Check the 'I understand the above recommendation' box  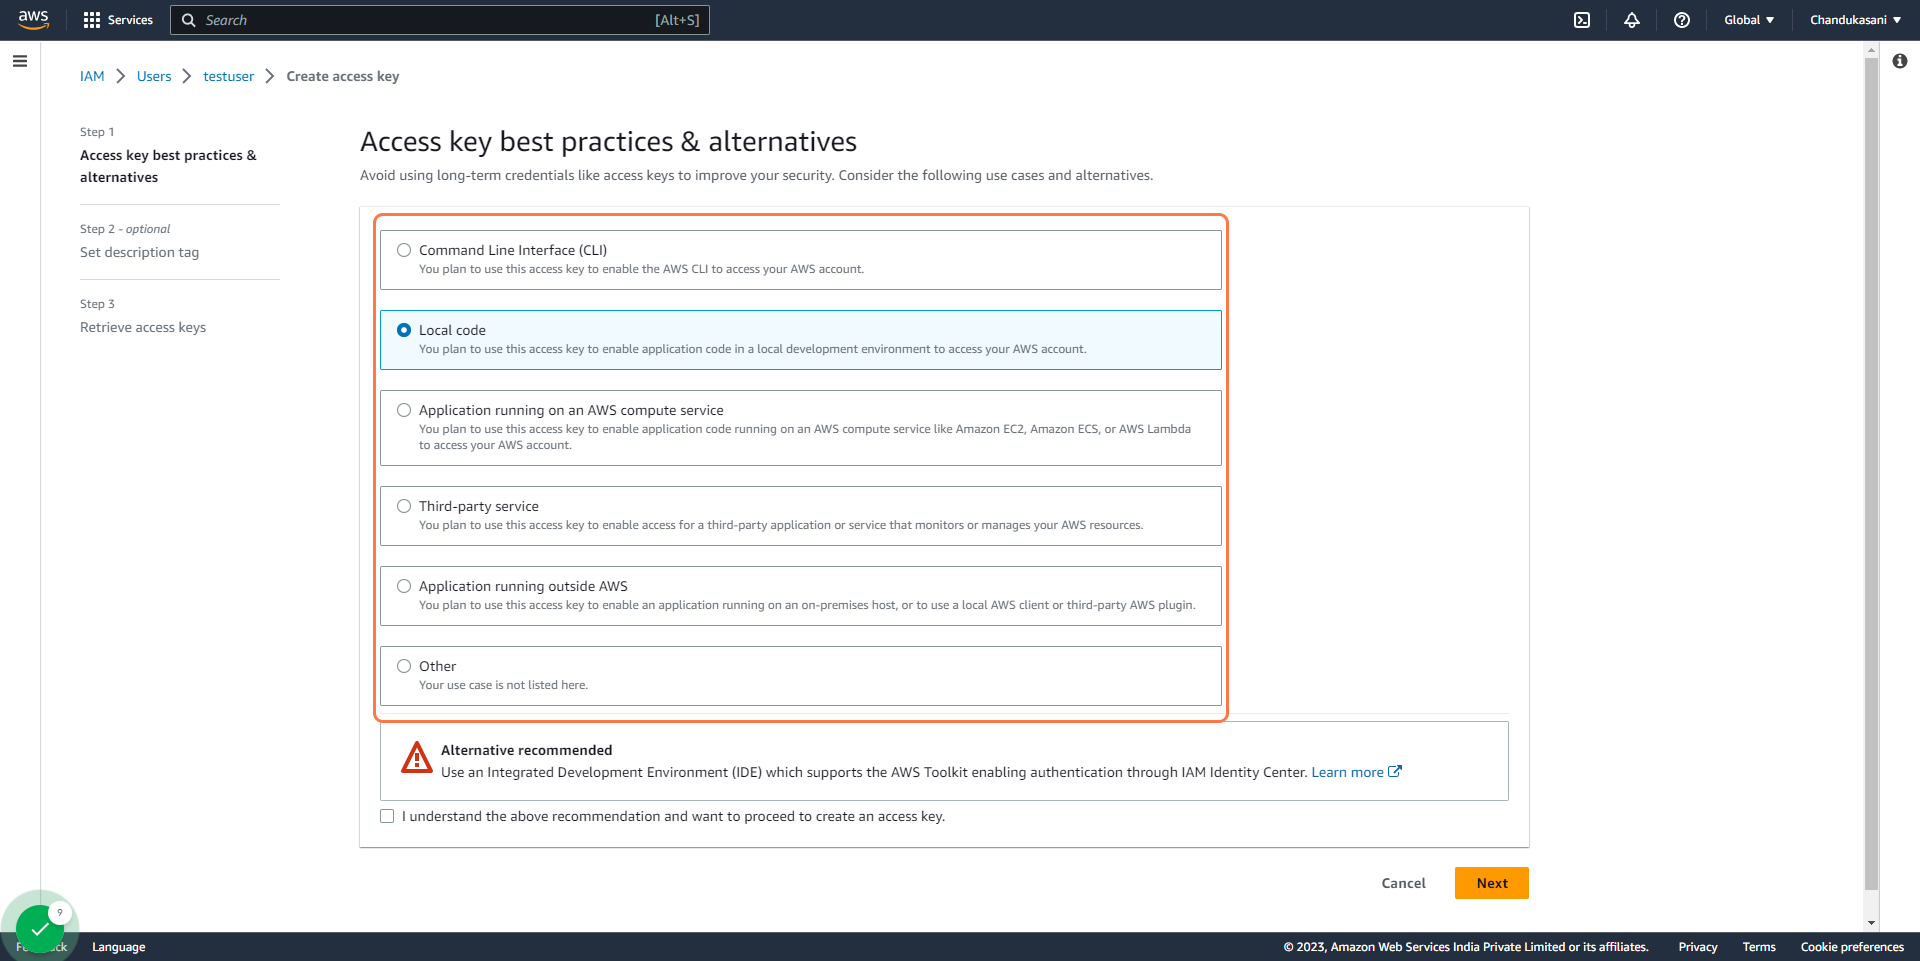(387, 816)
